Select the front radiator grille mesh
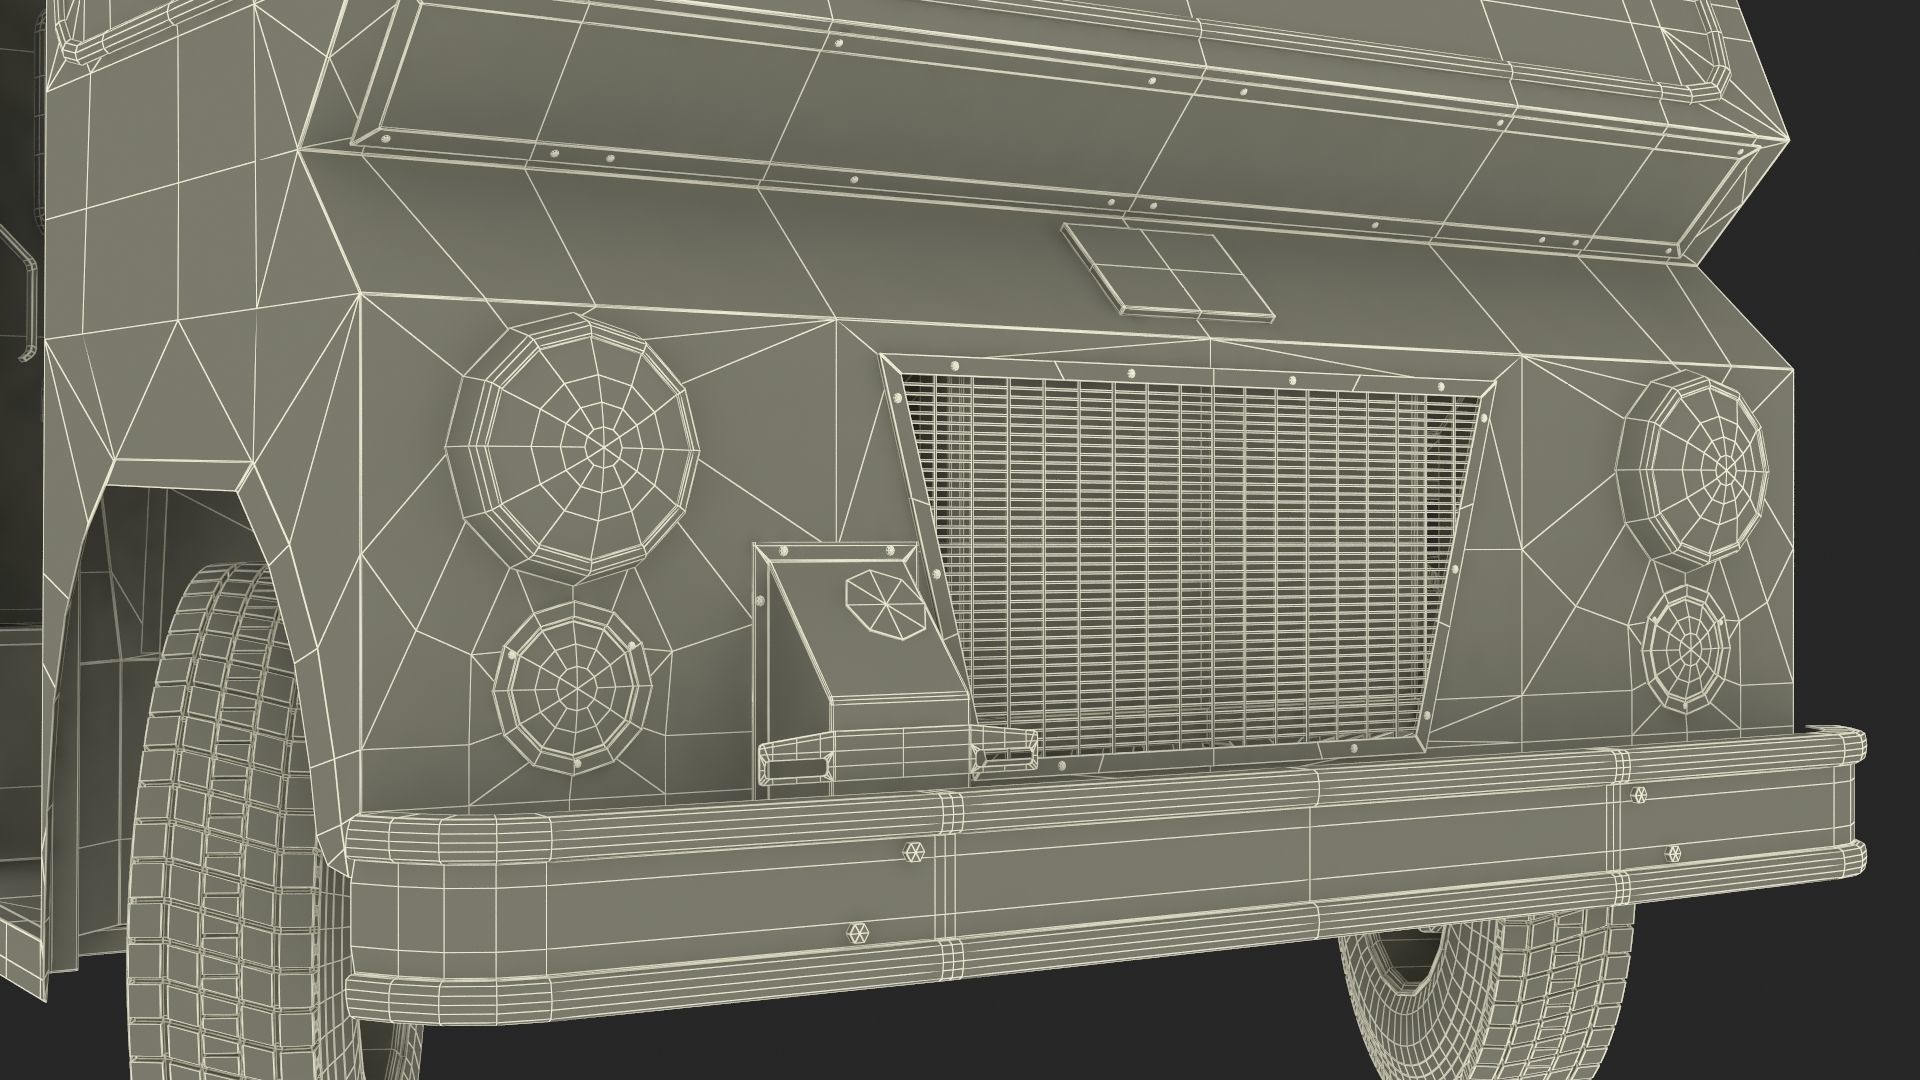This screenshot has width=1920, height=1080. coord(1180,560)
